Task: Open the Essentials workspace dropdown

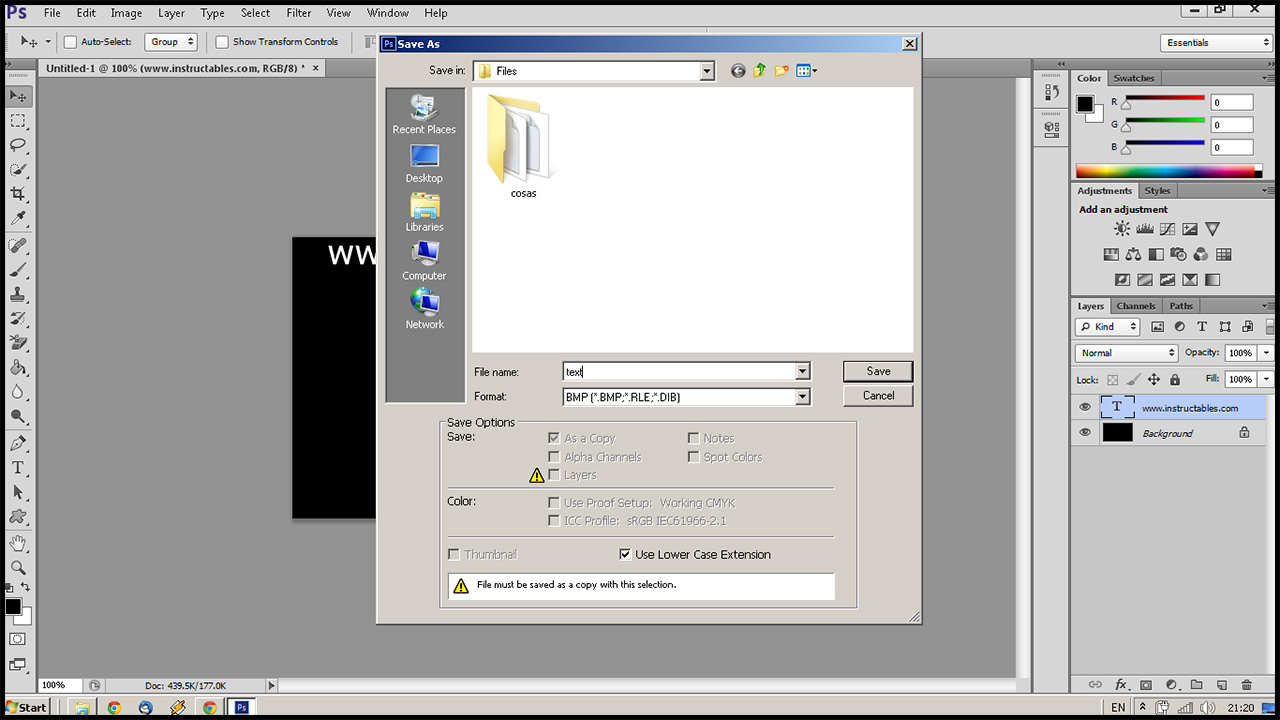Action: [1217, 43]
